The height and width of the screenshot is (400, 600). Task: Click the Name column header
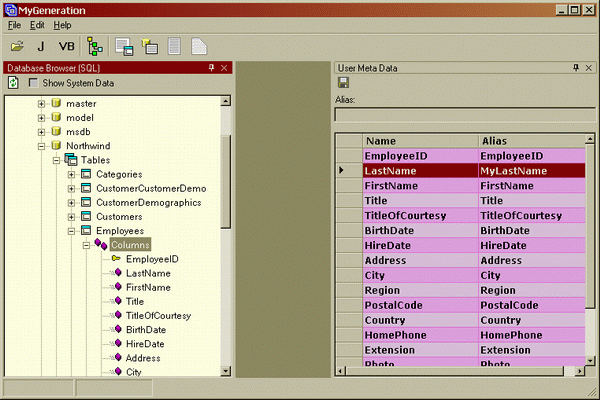click(420, 141)
